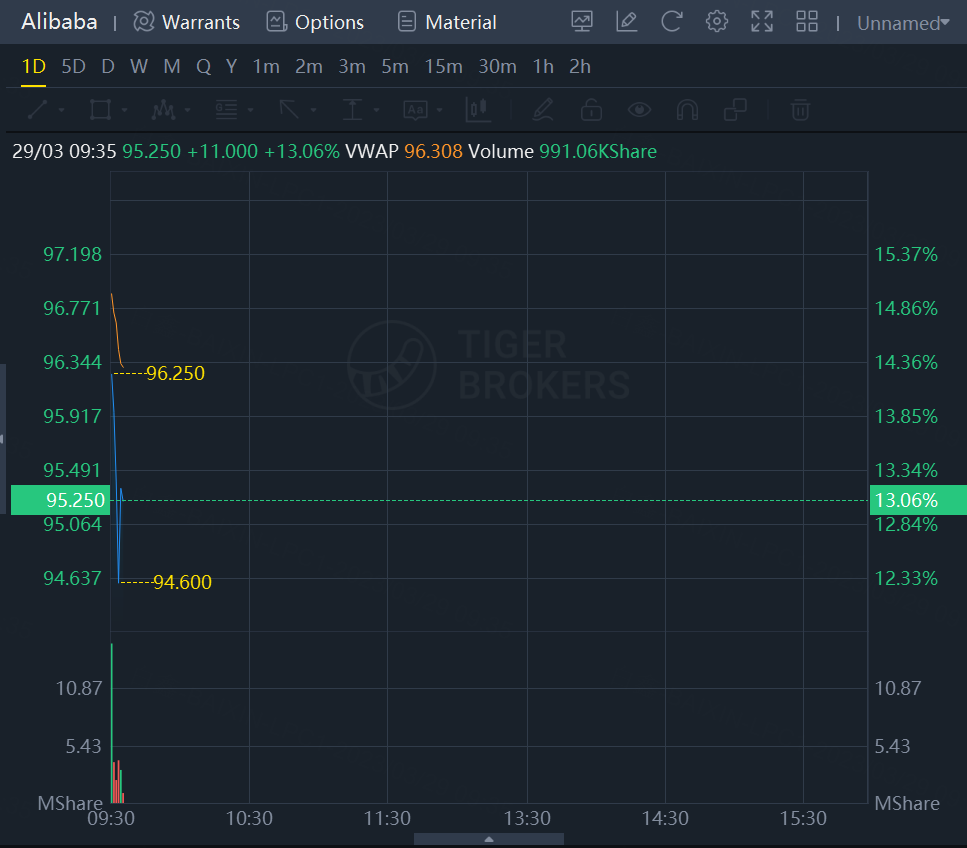967x848 pixels.
Task: Expand the text tool options arrow
Action: click(x=439, y=110)
